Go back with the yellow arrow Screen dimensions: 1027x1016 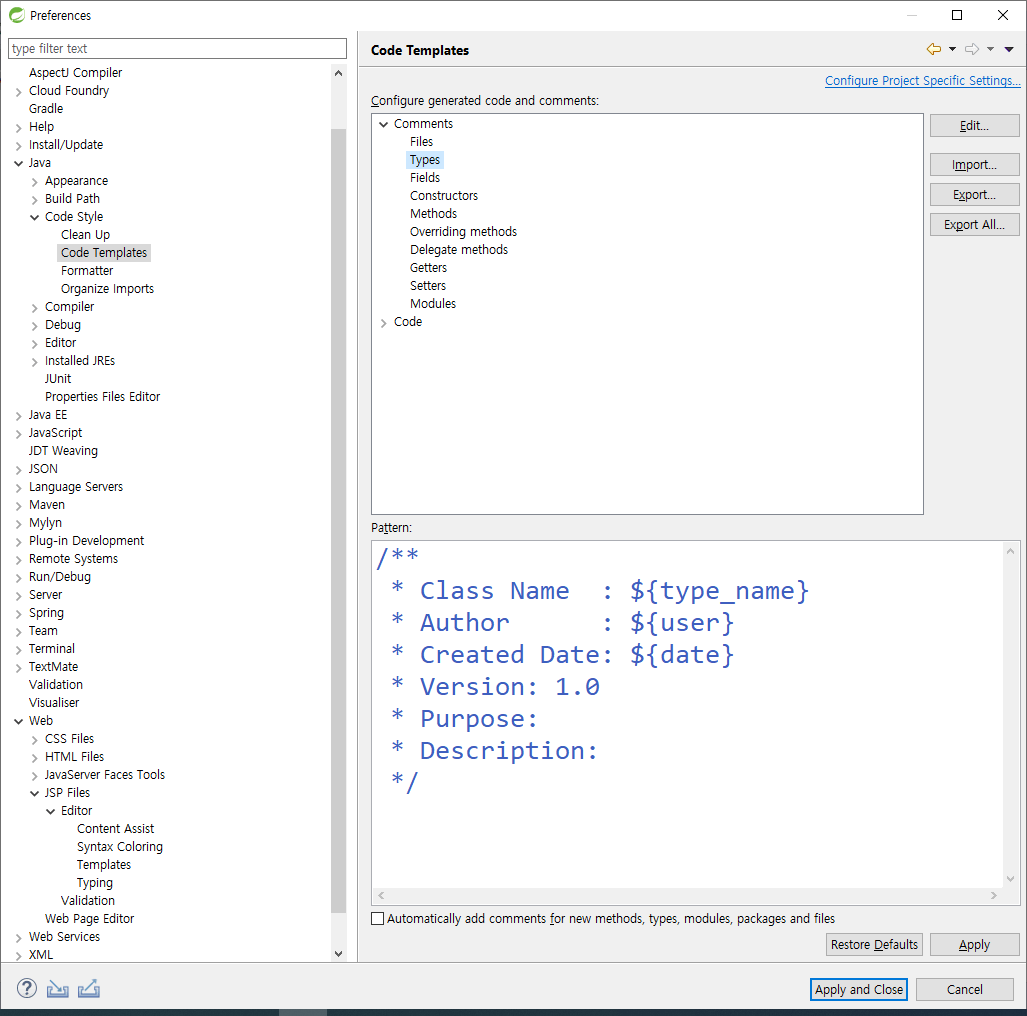coord(934,49)
